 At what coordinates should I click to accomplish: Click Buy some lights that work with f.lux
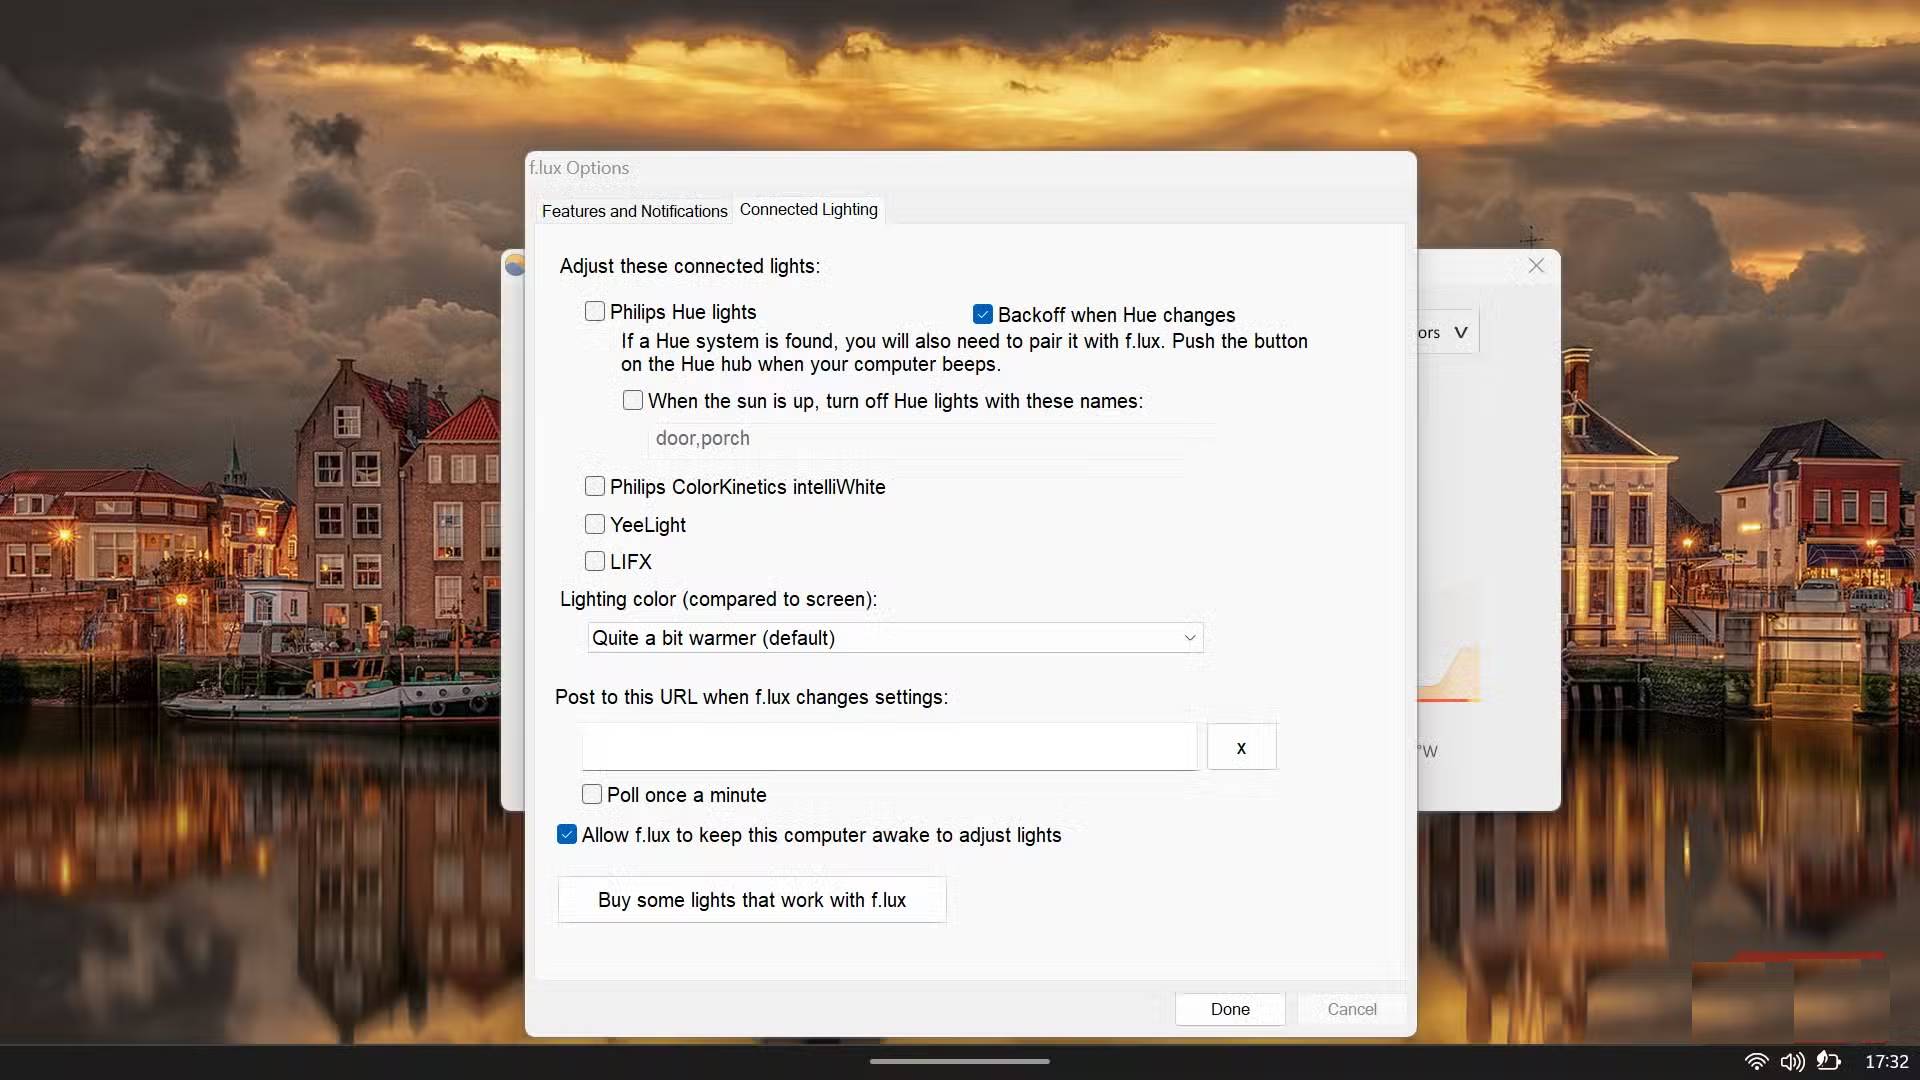pyautogui.click(x=751, y=899)
